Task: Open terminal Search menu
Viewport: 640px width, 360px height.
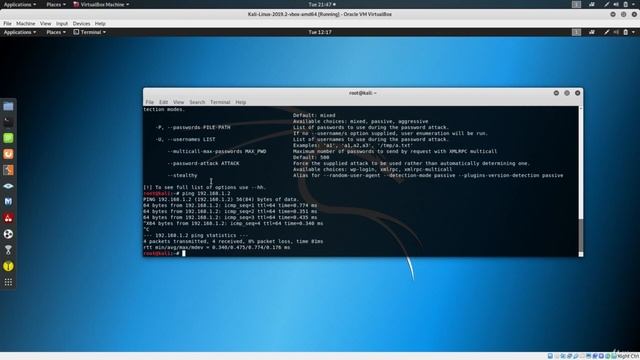Action: click(197, 102)
